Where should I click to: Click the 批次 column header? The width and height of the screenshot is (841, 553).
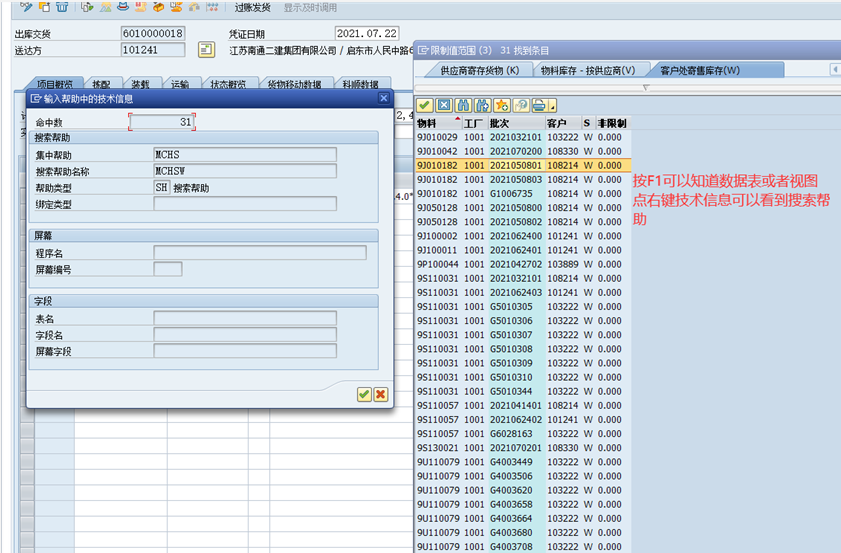click(x=516, y=123)
